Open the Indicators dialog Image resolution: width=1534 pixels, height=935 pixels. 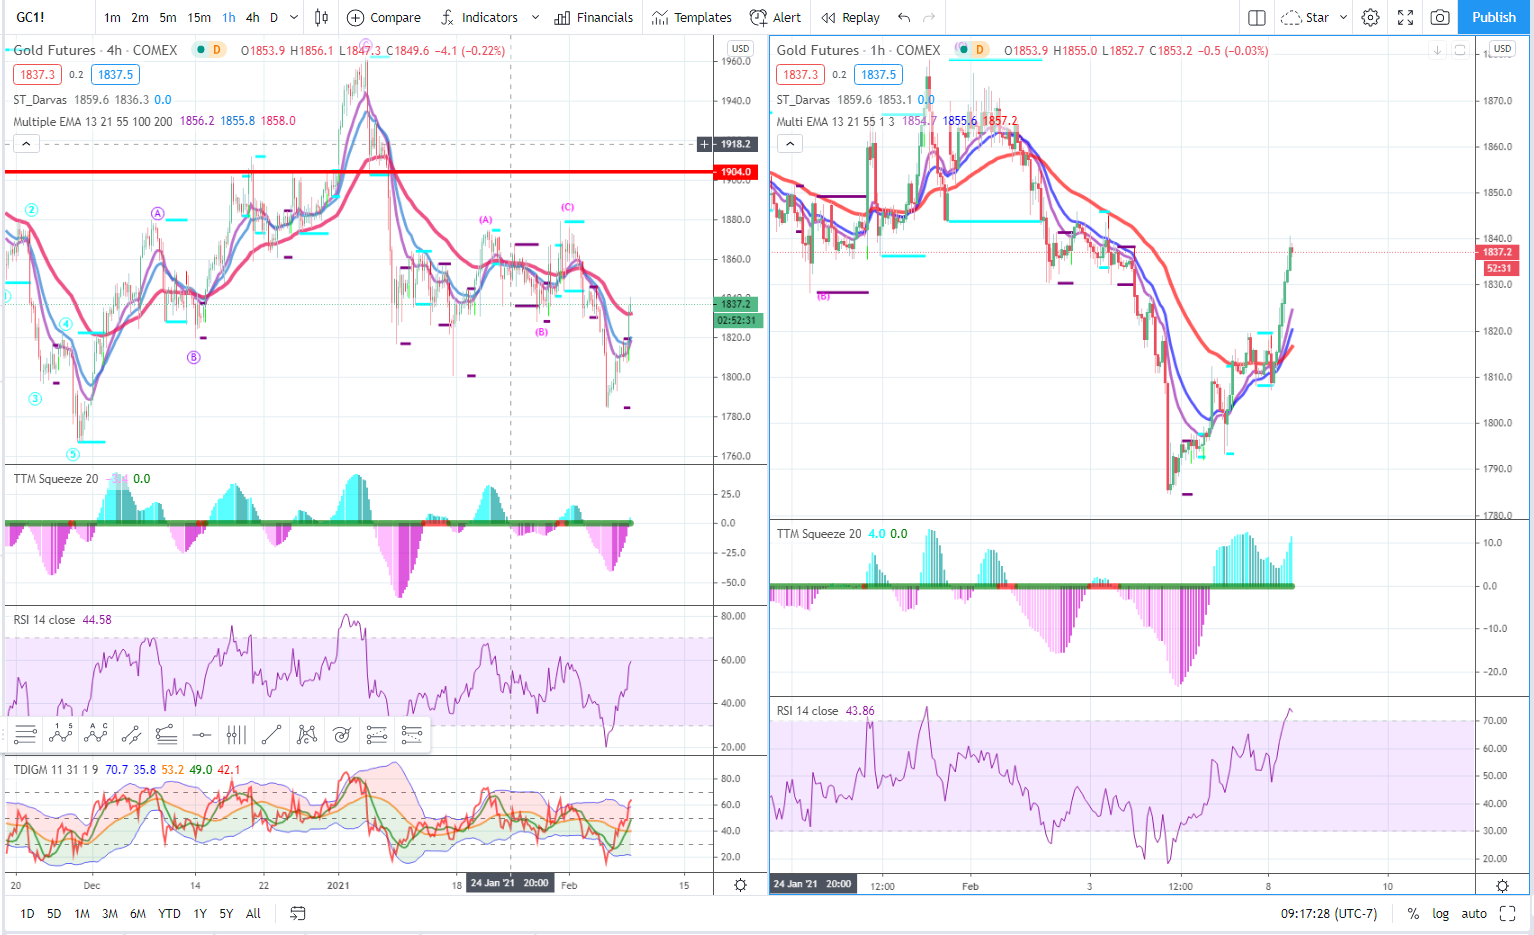[x=479, y=17]
